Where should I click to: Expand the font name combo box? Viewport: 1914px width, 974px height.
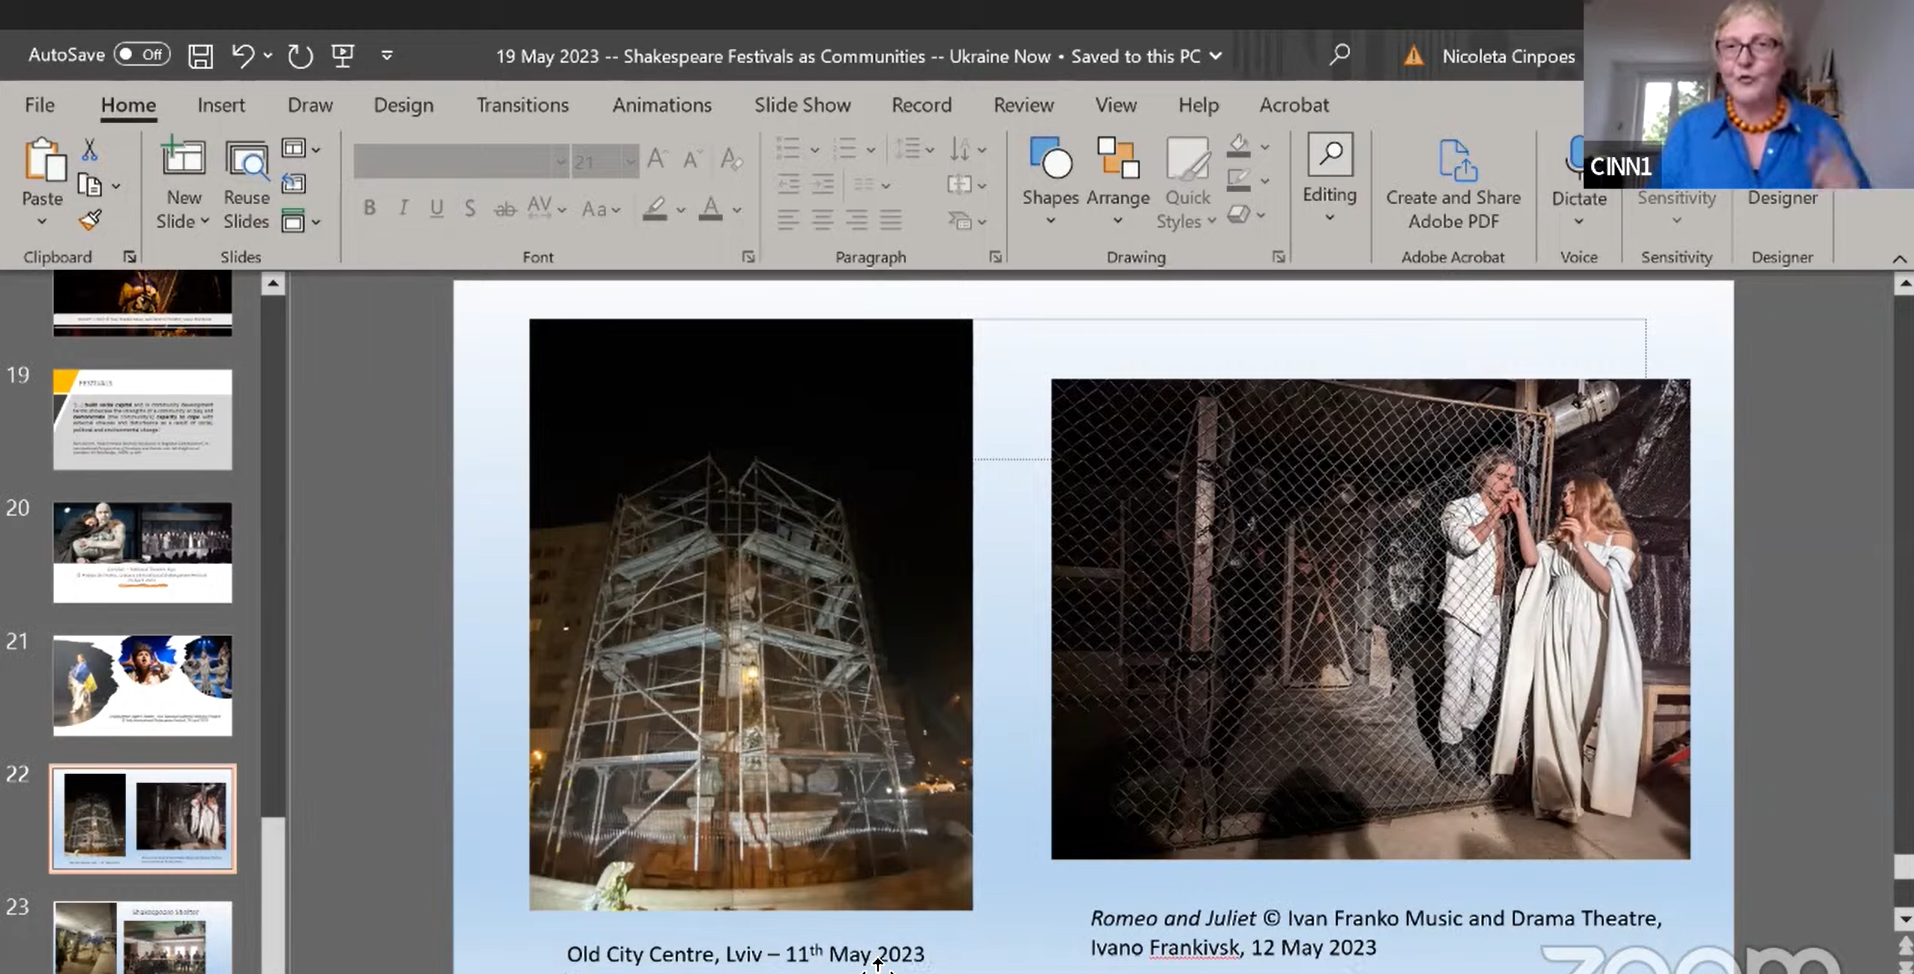[561, 161]
